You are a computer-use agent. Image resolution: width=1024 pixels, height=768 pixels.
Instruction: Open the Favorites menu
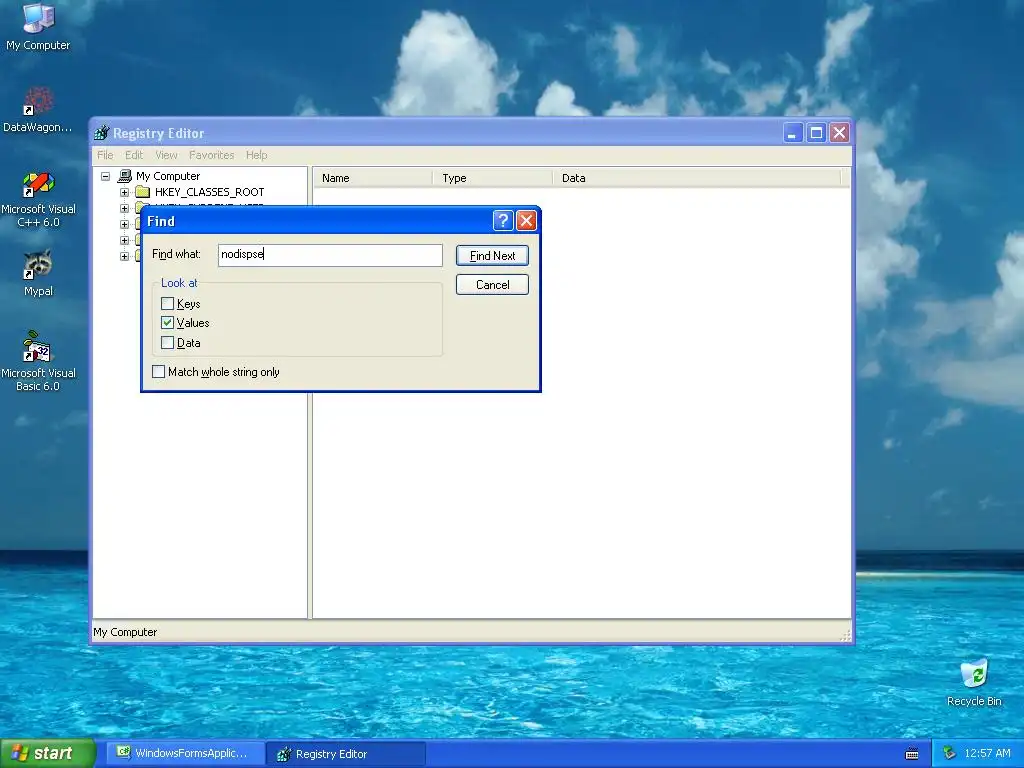[x=212, y=155]
